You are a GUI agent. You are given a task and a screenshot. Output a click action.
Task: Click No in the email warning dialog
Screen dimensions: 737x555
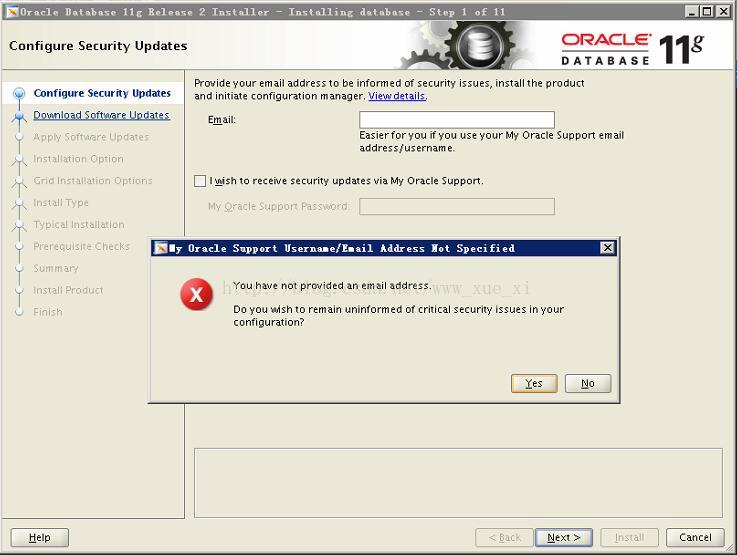click(x=588, y=383)
